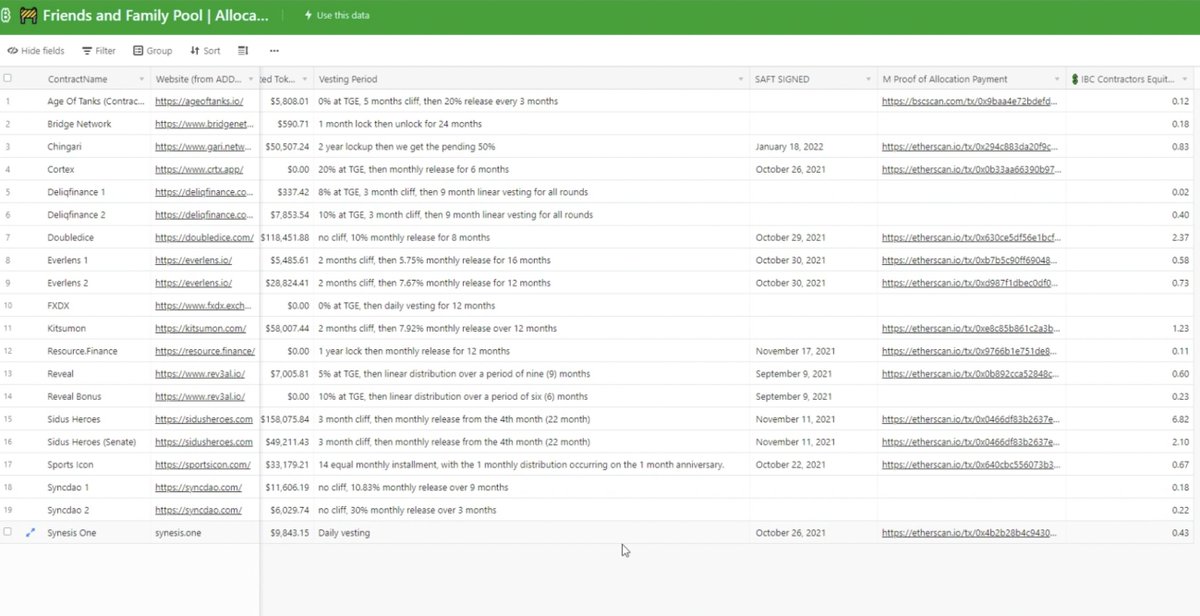Open the sportsicon.com website link
Viewport: 1200px width, 616px height.
coord(203,465)
